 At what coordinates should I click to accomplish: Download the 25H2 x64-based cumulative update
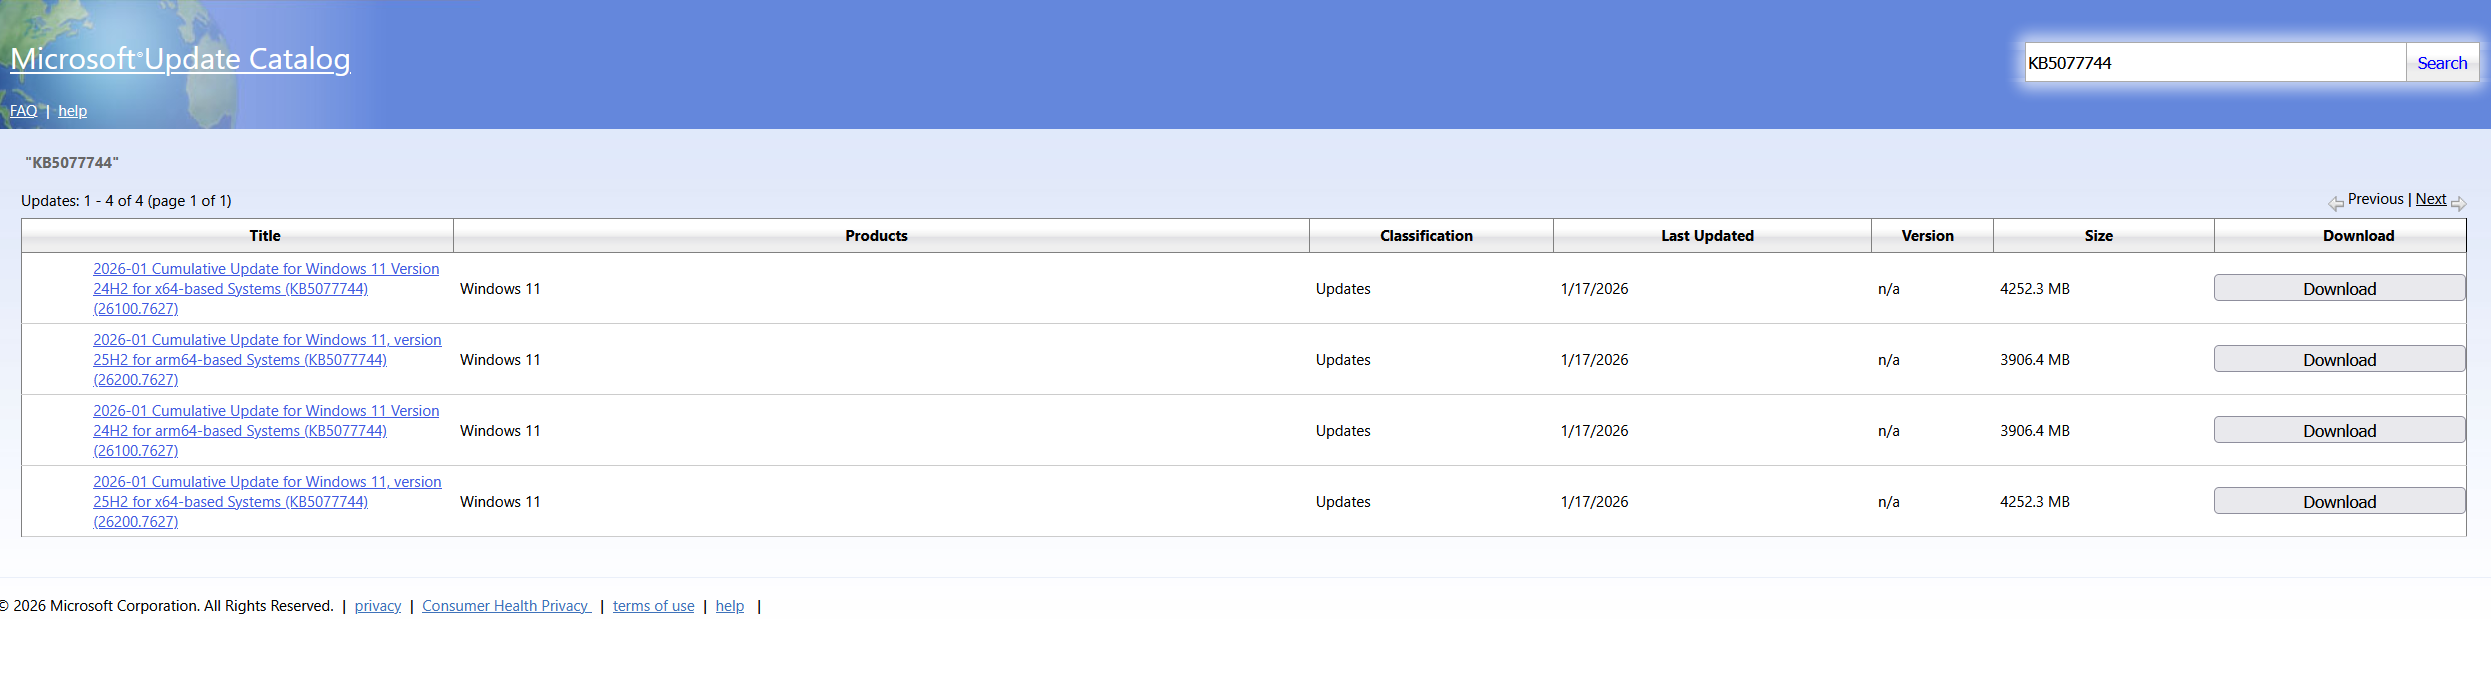[2339, 502]
